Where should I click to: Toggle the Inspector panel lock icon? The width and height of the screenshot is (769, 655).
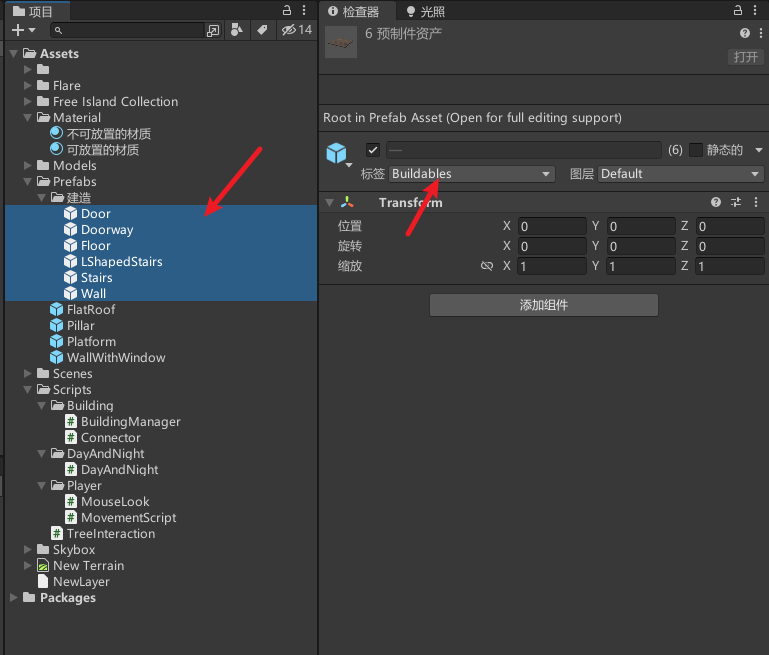(738, 10)
